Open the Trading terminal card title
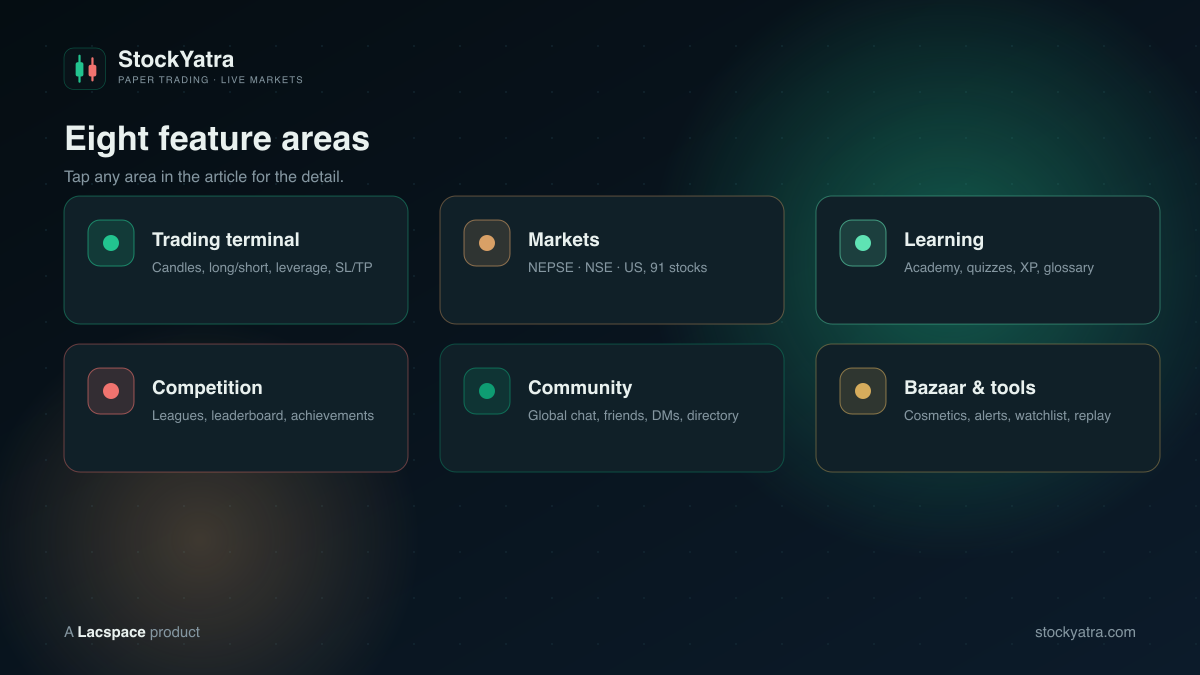Image resolution: width=1200 pixels, height=675 pixels. 226,240
